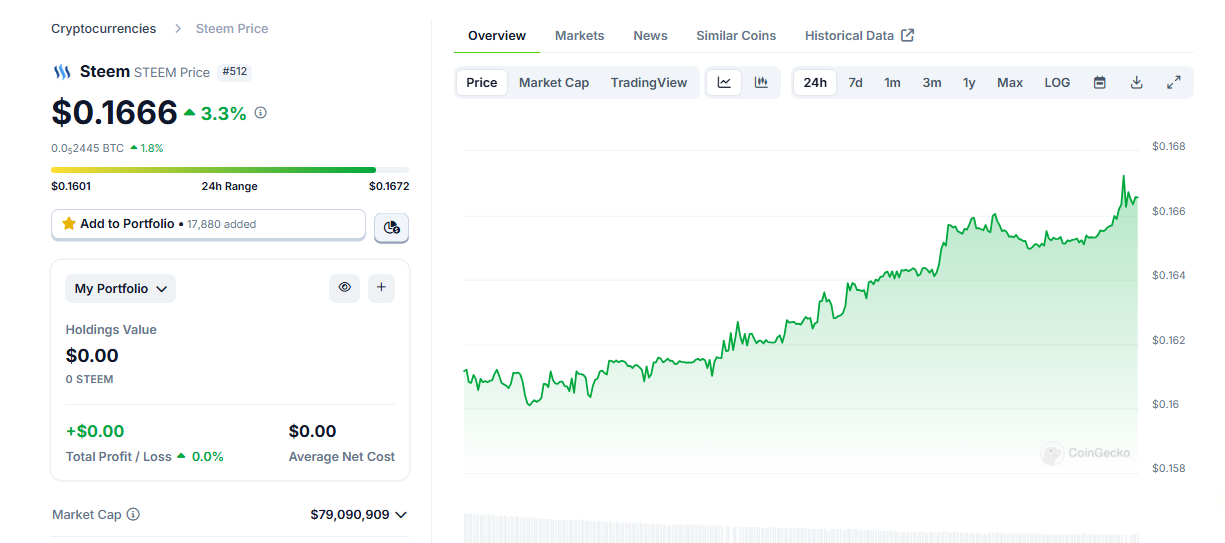Click the BTC price 1.8% change

(147, 148)
